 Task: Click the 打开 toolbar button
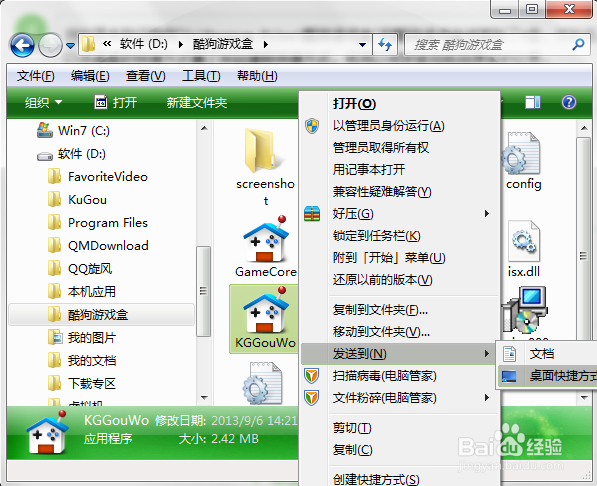pyautogui.click(x=116, y=102)
